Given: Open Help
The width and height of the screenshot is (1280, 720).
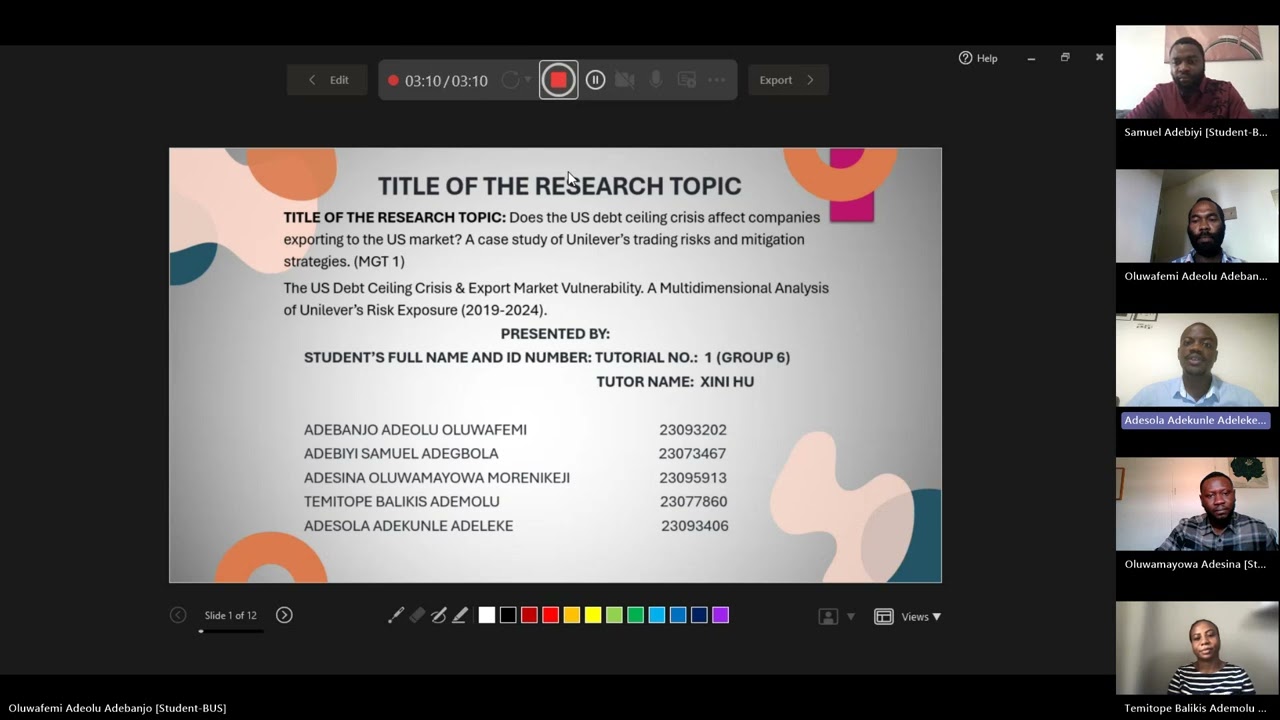Looking at the screenshot, I should click(x=978, y=58).
